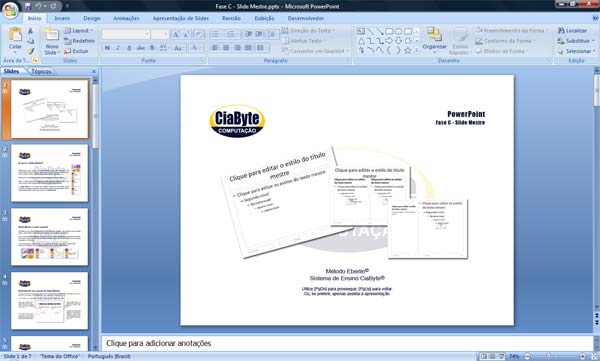600x361 pixels.
Task: Open the Apresentação de Slides tab
Action: 181,18
